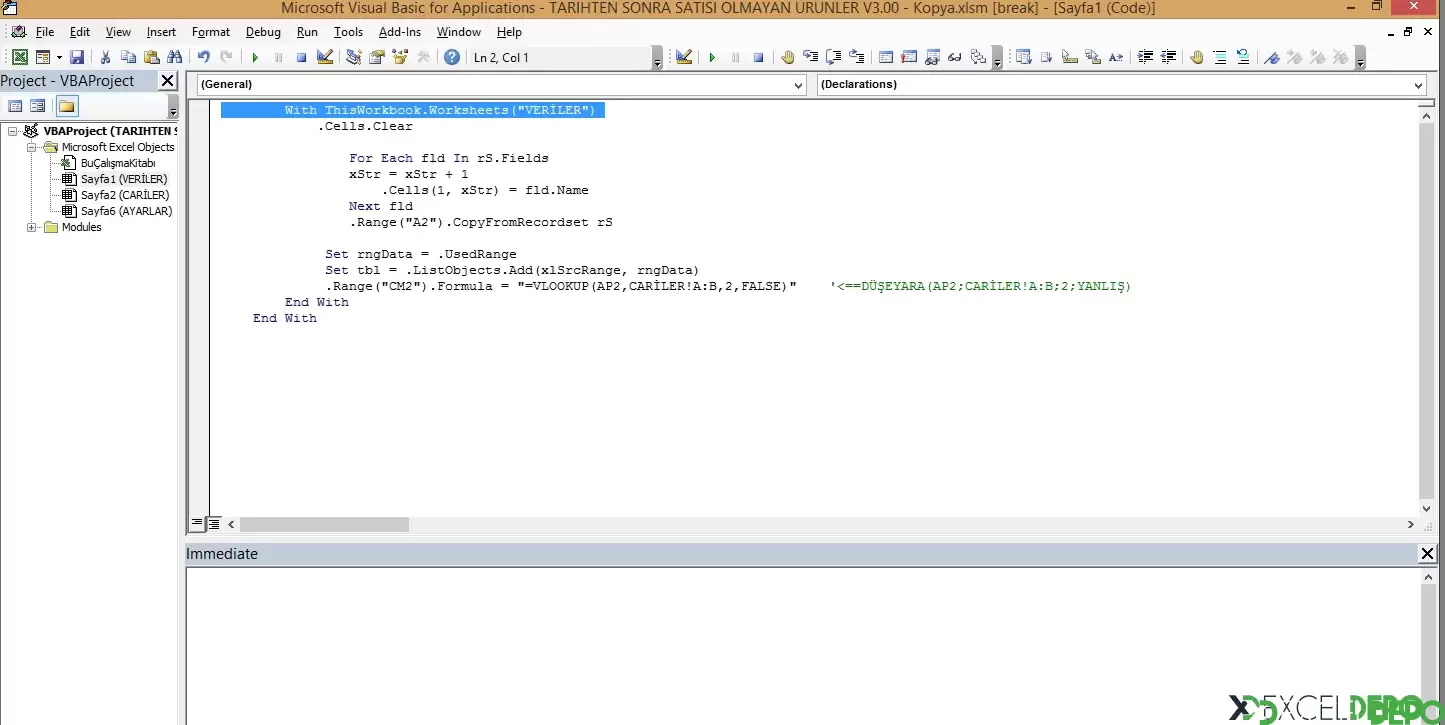Comment Block the selected lines
This screenshot has width=1445, height=725.
click(1219, 58)
